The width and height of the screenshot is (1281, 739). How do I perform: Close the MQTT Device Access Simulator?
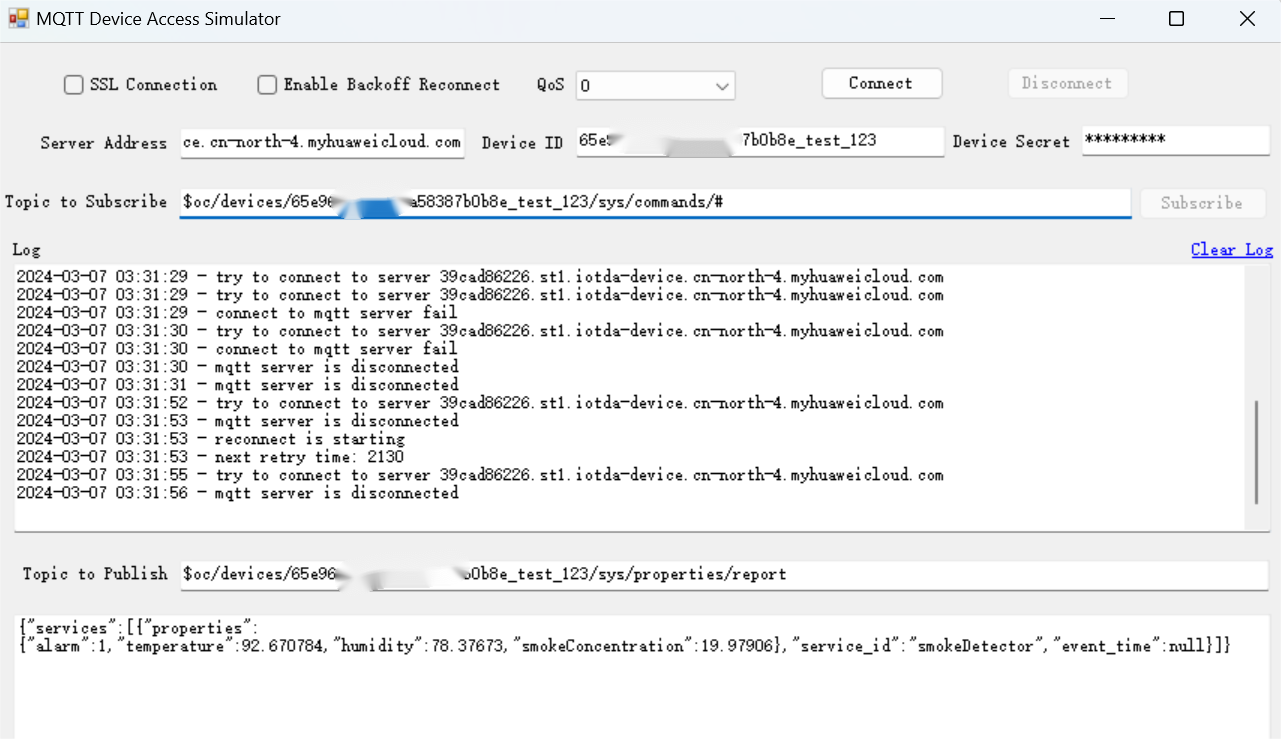pyautogui.click(x=1247, y=19)
